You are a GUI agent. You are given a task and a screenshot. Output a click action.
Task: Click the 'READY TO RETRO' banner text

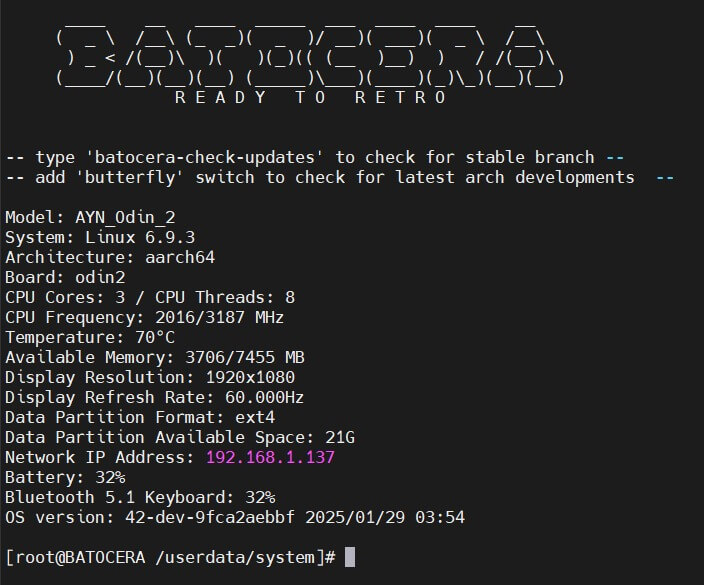coord(310,97)
